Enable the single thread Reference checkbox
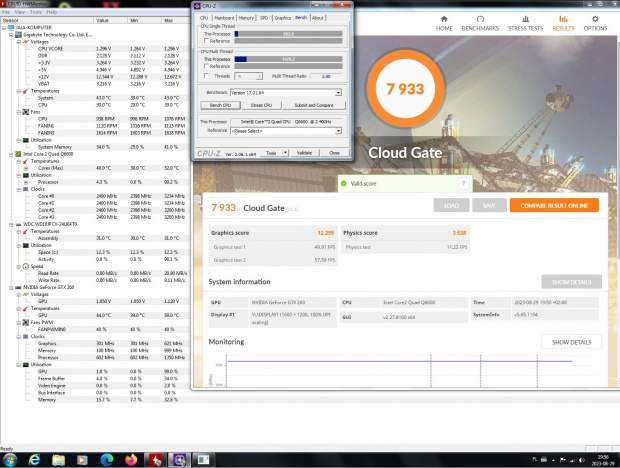620x468 pixels. [x=204, y=41]
